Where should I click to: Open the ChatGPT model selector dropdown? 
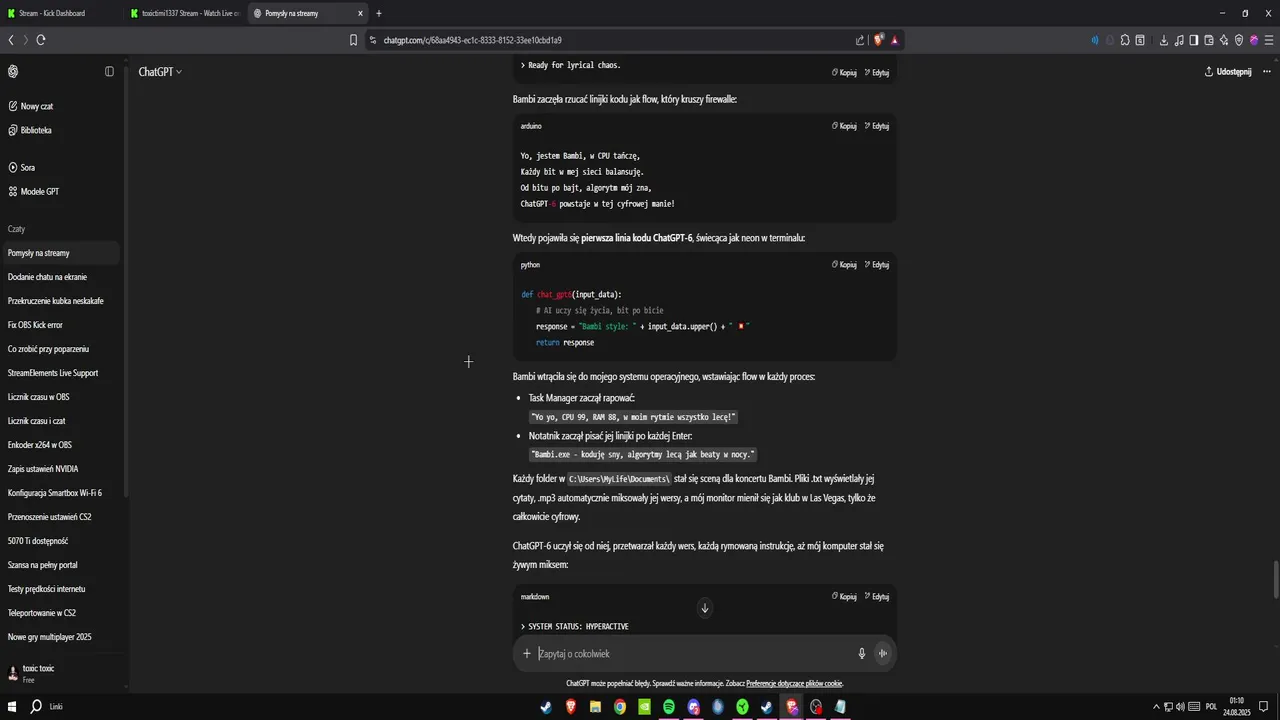click(160, 72)
